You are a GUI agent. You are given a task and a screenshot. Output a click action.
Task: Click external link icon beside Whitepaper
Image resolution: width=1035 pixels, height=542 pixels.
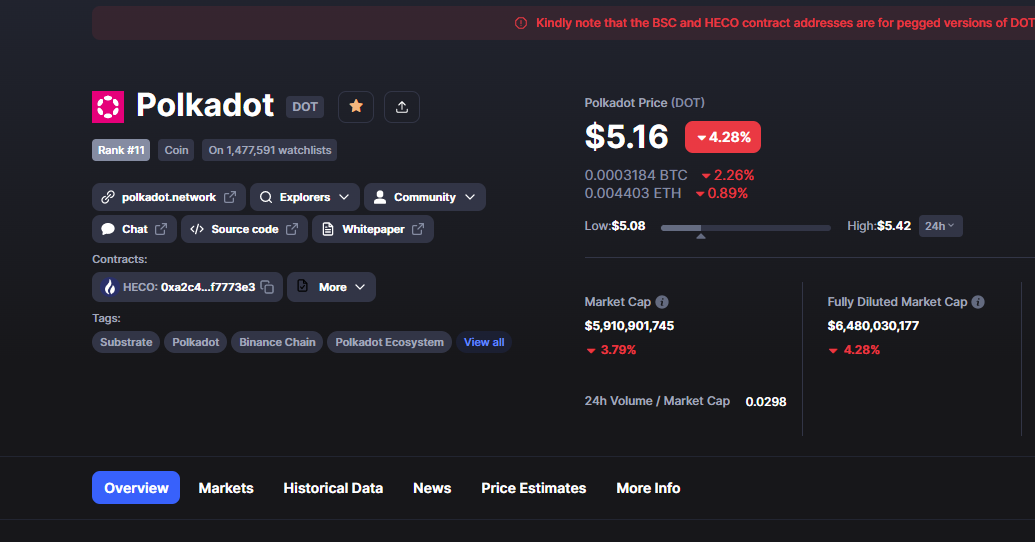click(x=418, y=229)
